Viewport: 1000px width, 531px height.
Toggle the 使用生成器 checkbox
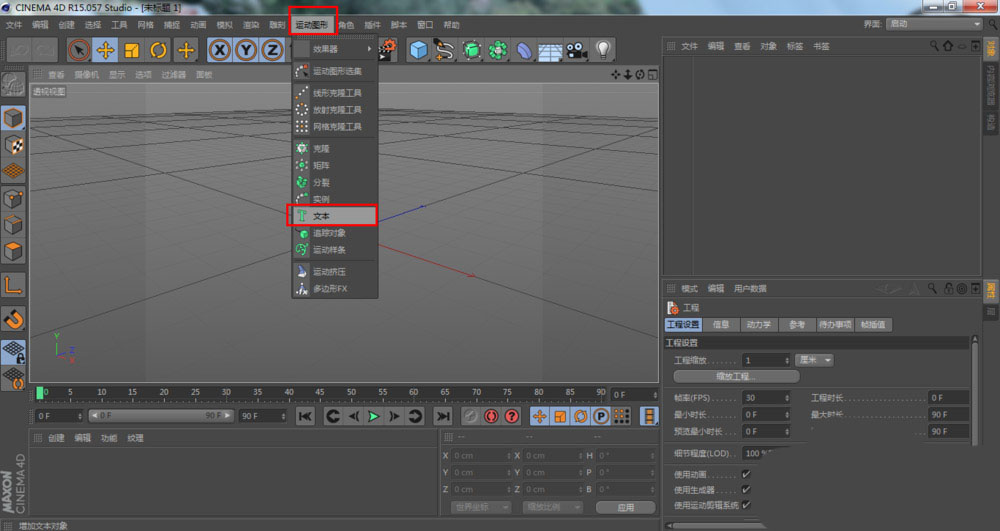tap(746, 490)
